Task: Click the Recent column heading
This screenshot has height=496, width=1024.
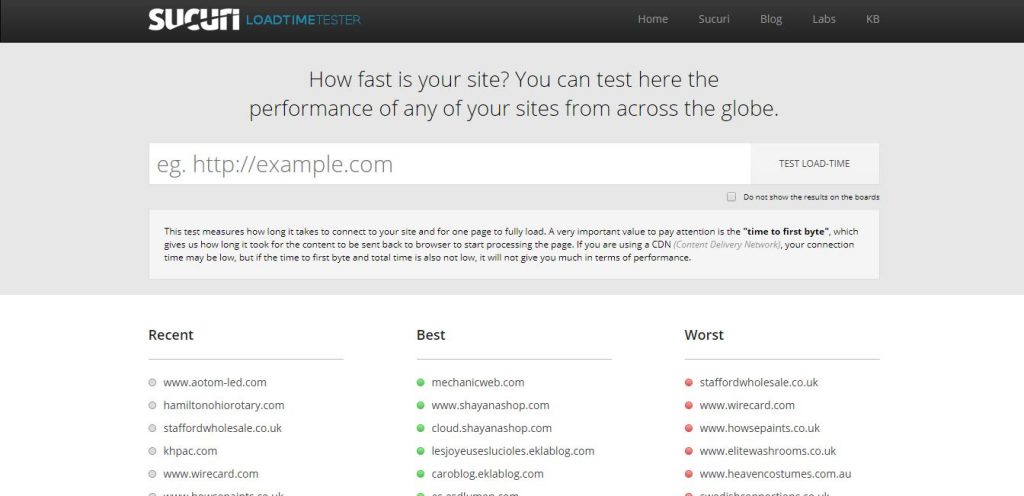Action: click(x=171, y=335)
